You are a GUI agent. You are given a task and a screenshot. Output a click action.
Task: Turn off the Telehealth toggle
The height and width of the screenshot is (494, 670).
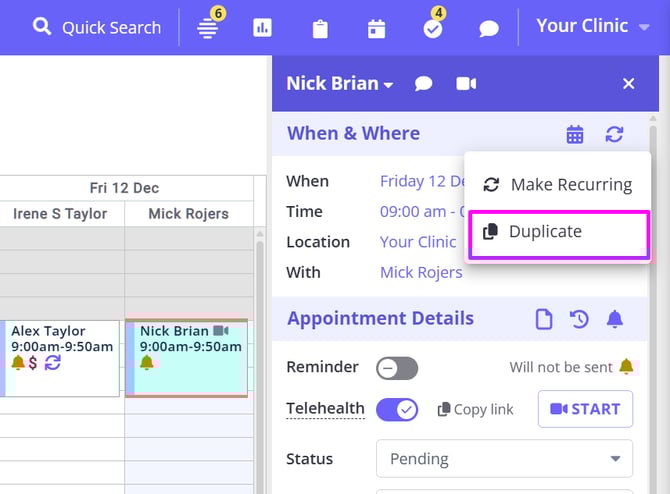[397, 409]
